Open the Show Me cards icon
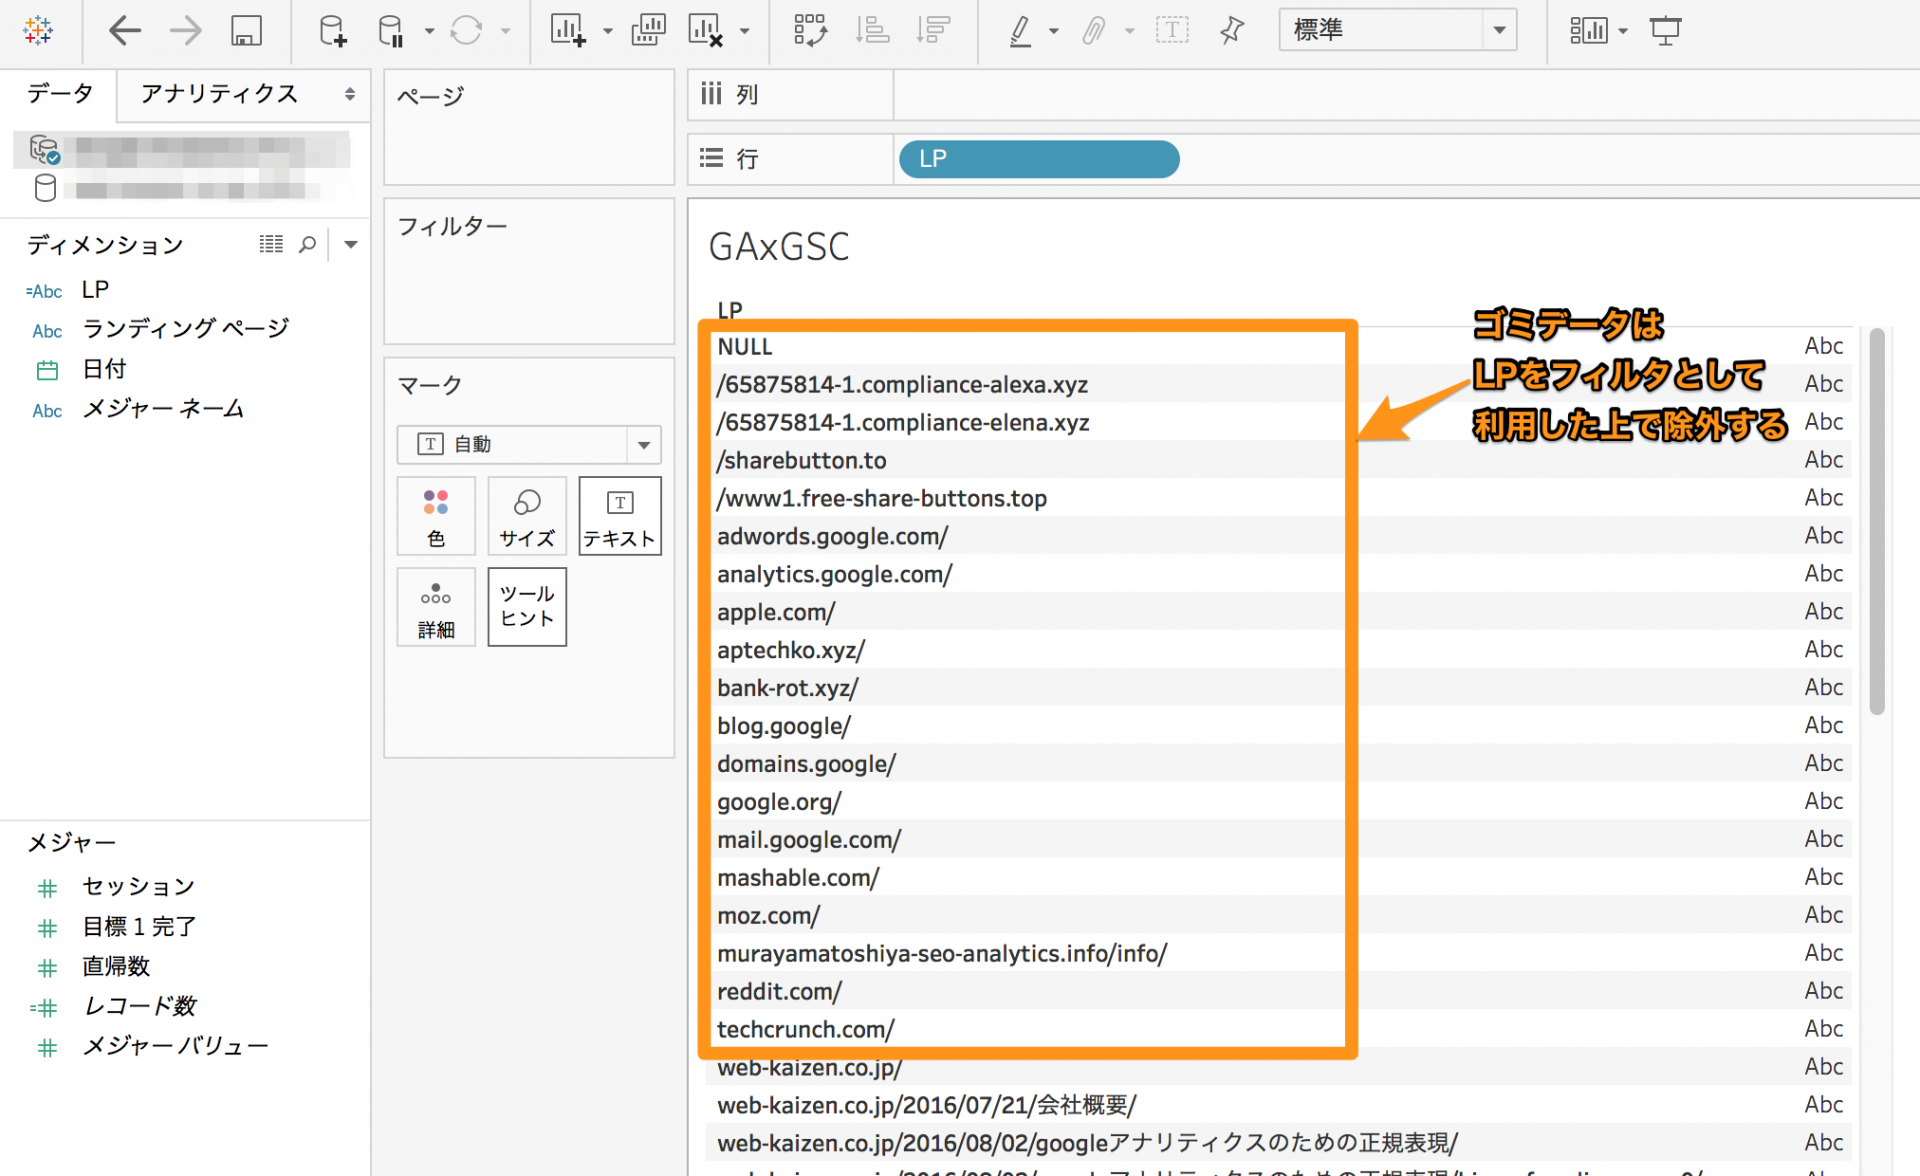The width and height of the screenshot is (1920, 1176). (1588, 31)
